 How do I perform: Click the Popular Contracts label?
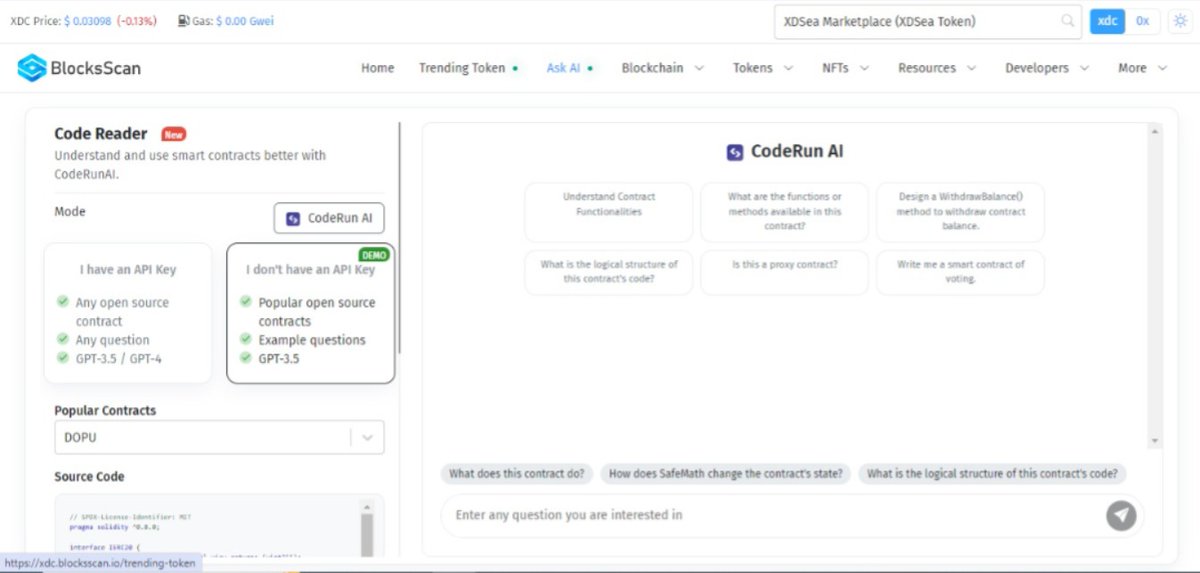coord(105,411)
